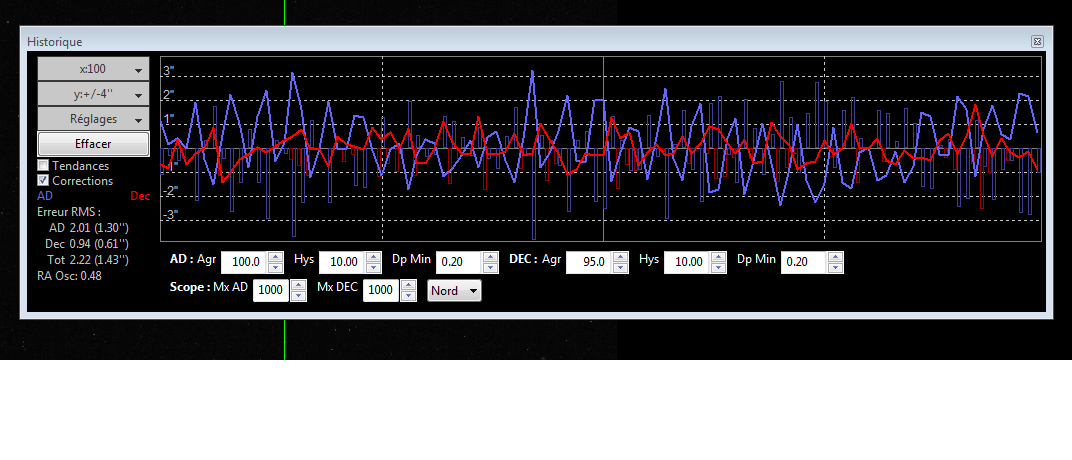Increase DEC Hys with up arrow
Screen dimensions: 1072x460
pos(719,257)
